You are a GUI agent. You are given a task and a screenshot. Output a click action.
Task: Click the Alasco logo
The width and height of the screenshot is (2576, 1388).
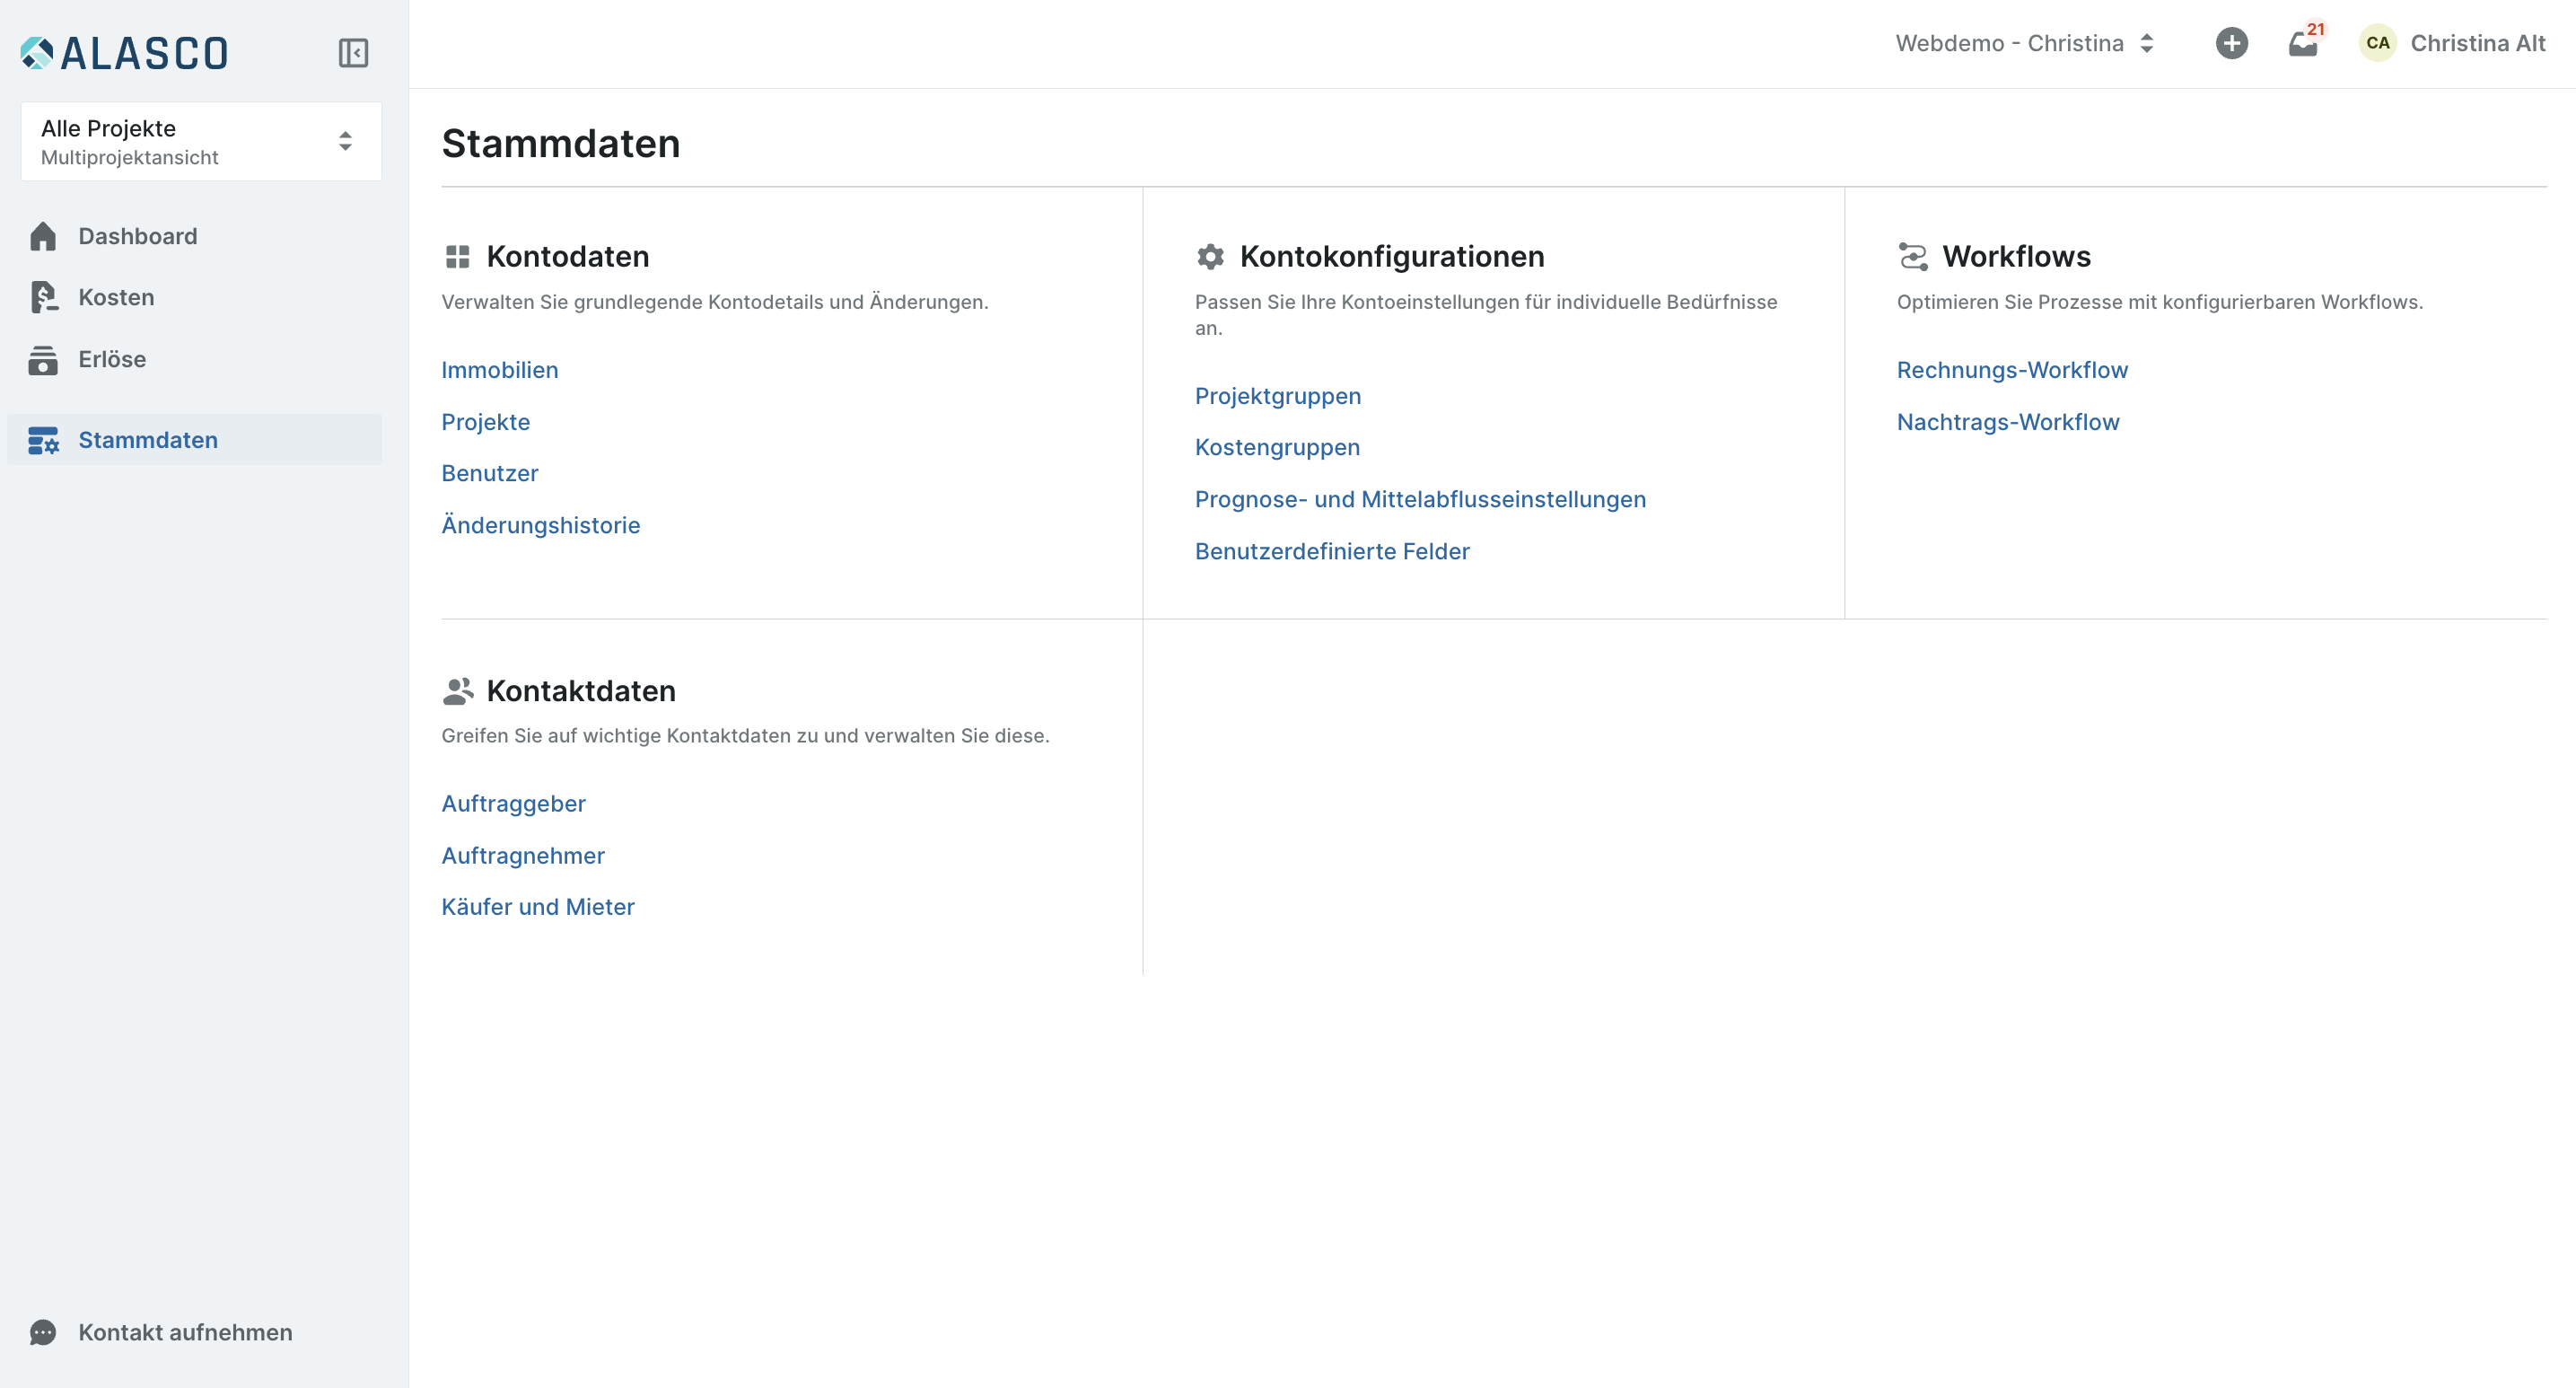(124, 53)
